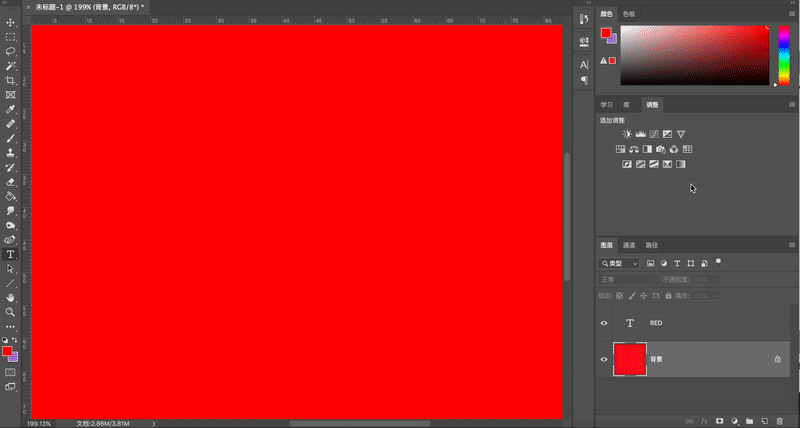This screenshot has height=428, width=800.
Task: Add a Curves adjustment
Action: [x=654, y=134]
